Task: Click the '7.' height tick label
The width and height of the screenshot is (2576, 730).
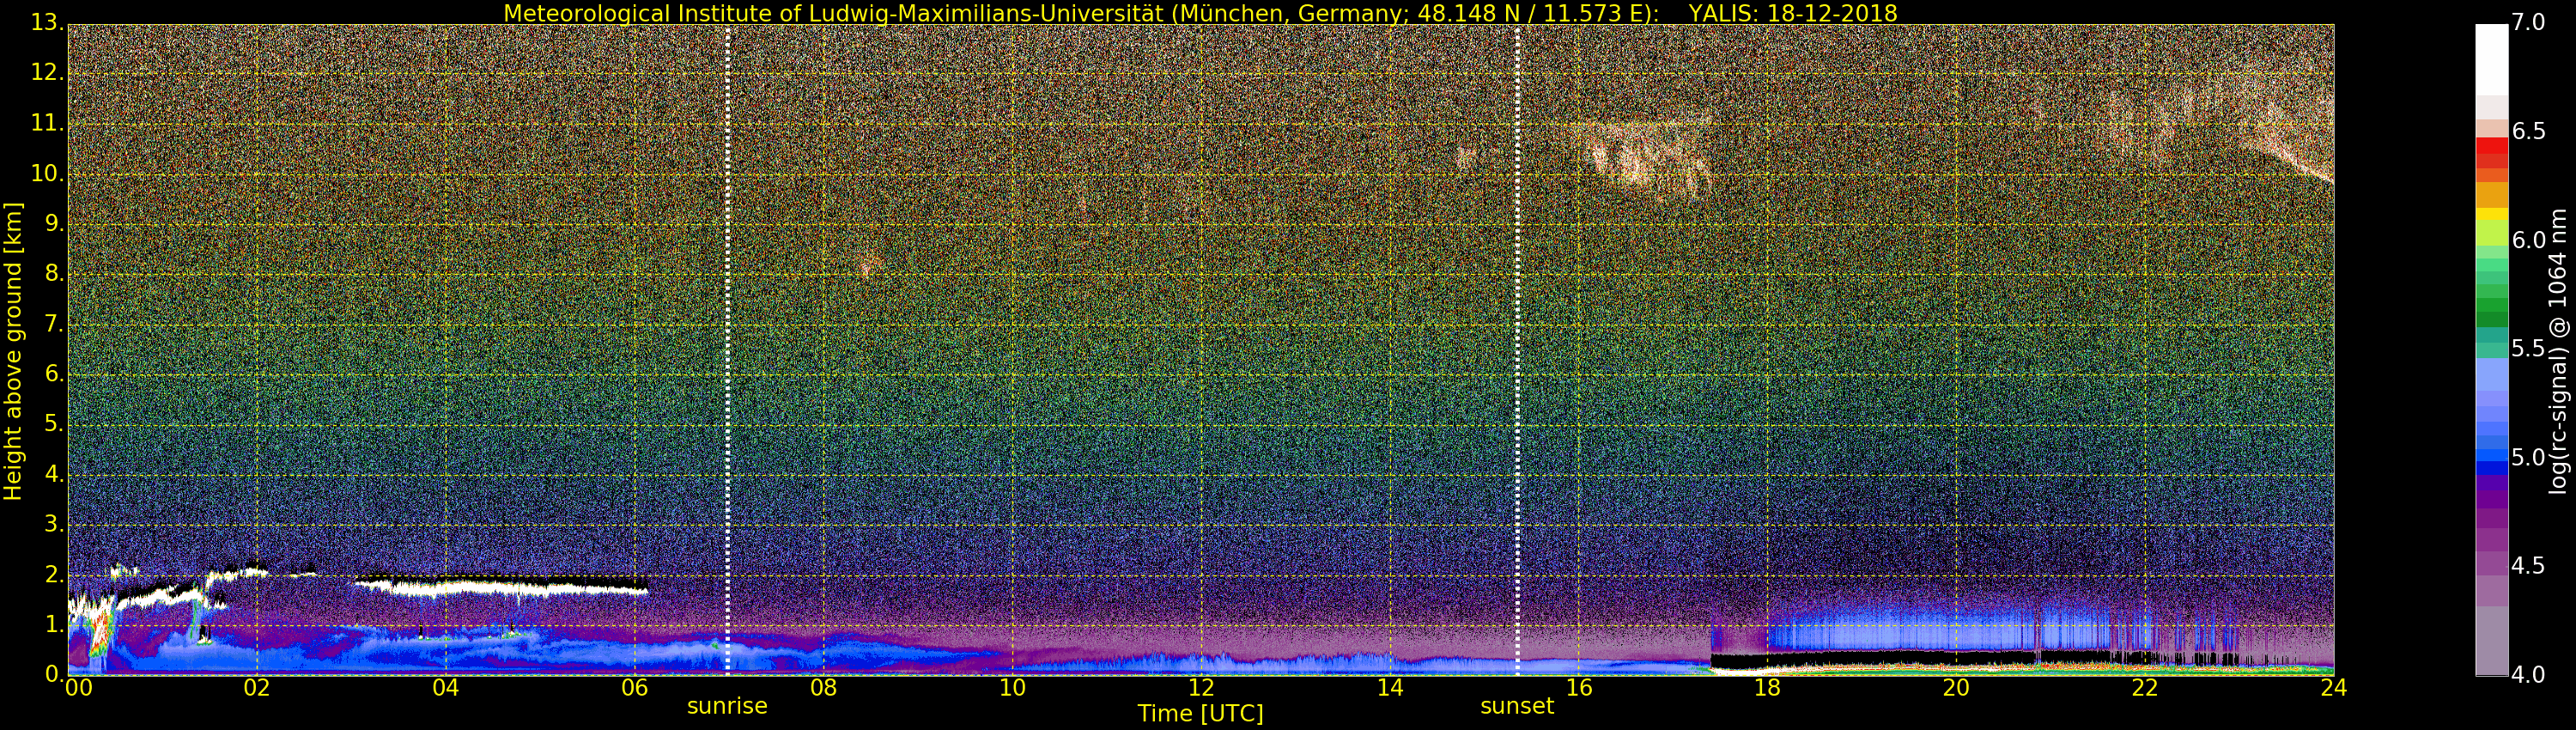Action: click(x=54, y=324)
